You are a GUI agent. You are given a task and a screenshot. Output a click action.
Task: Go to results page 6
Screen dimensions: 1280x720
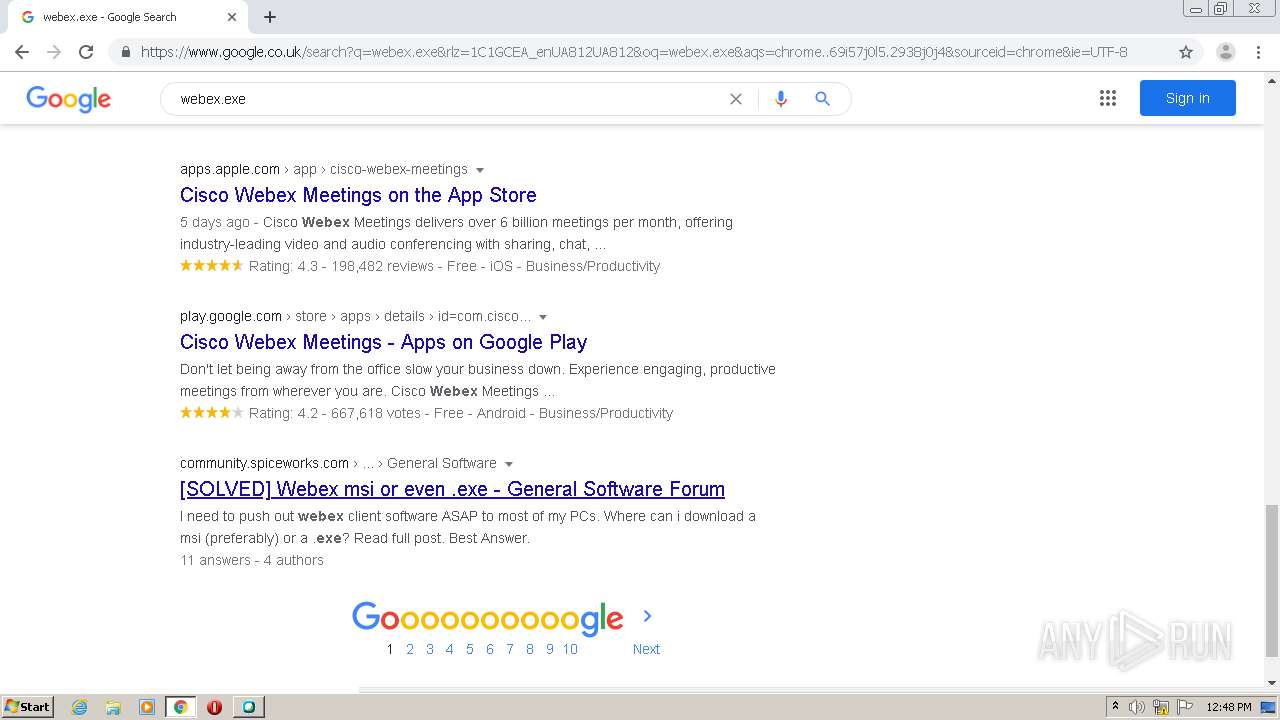click(490, 649)
